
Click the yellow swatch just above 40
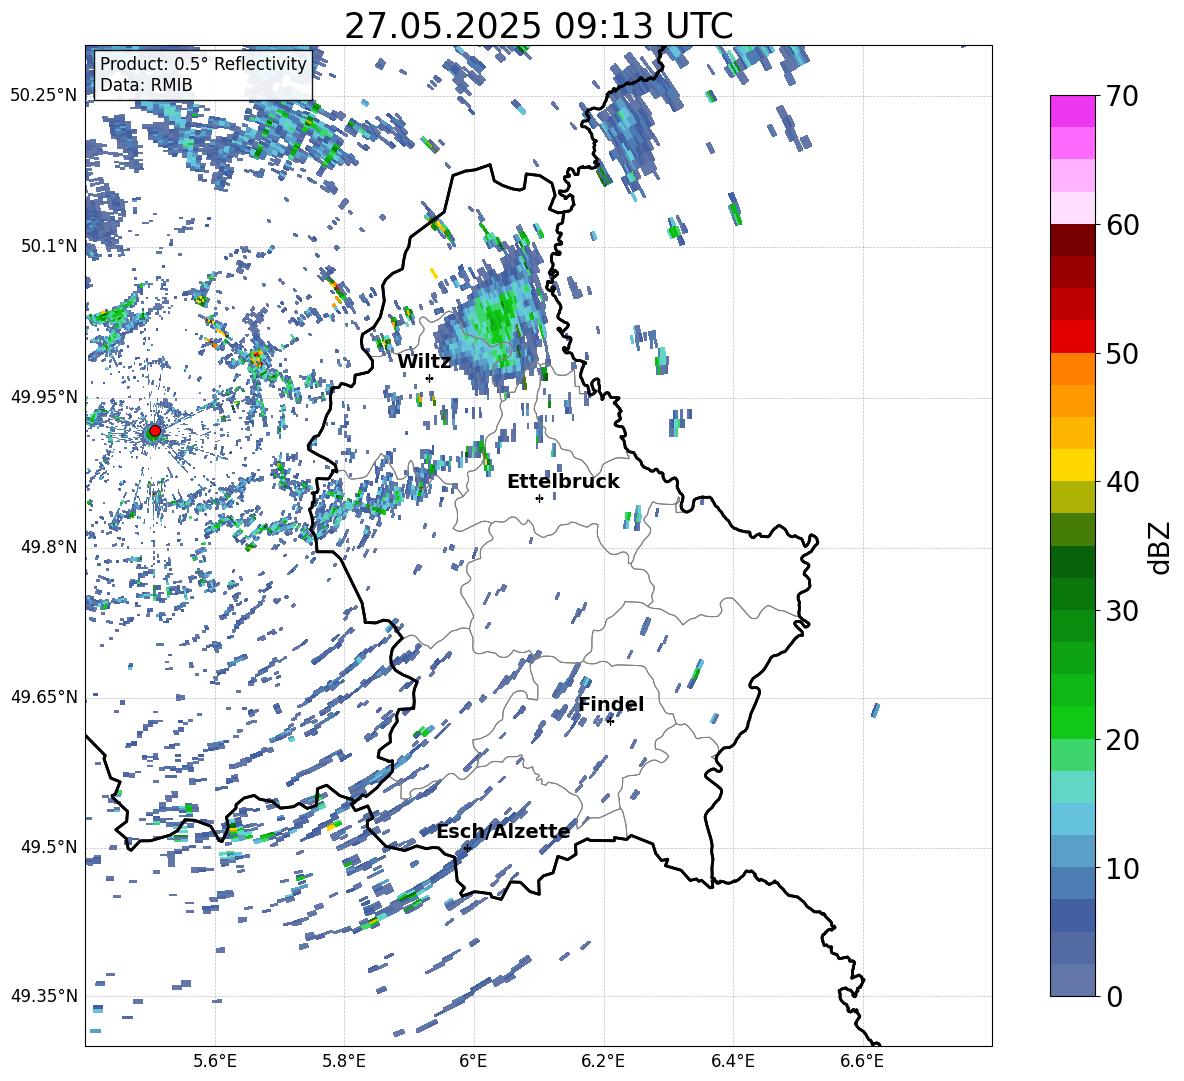click(x=1072, y=464)
